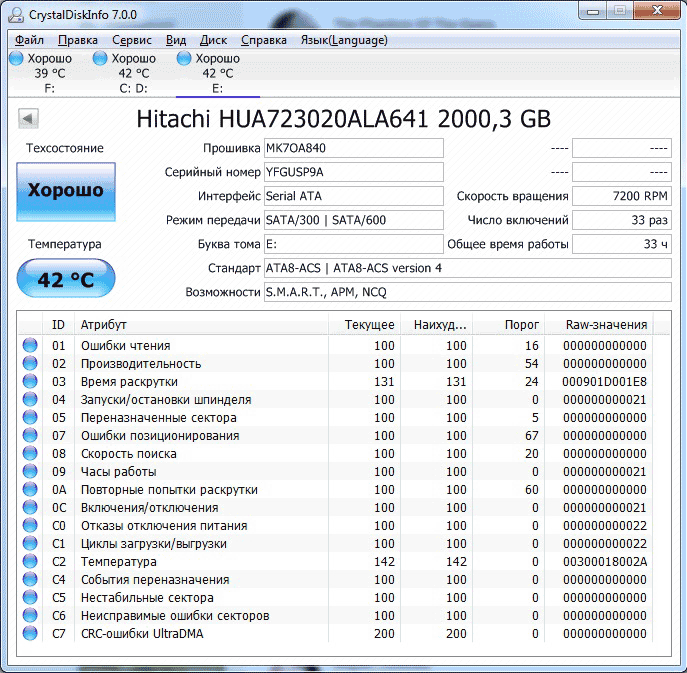The height and width of the screenshot is (673, 687).
Task: Click the status orb for Ошибки чтения
Action: point(29,346)
